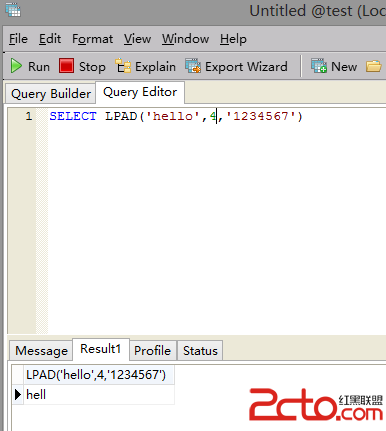Viewport: 386px width, 431px height.
Task: Switch to the Message tab
Action: pos(41,351)
